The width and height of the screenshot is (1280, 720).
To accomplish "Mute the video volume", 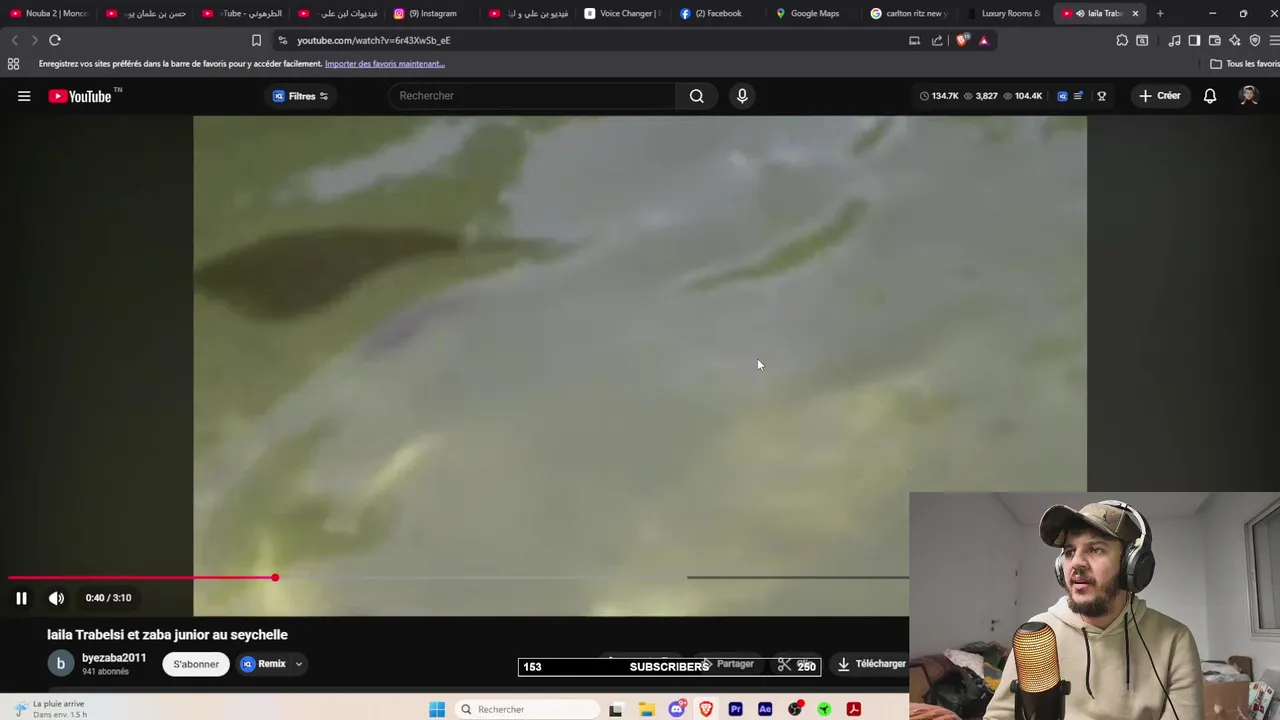I will point(56,598).
